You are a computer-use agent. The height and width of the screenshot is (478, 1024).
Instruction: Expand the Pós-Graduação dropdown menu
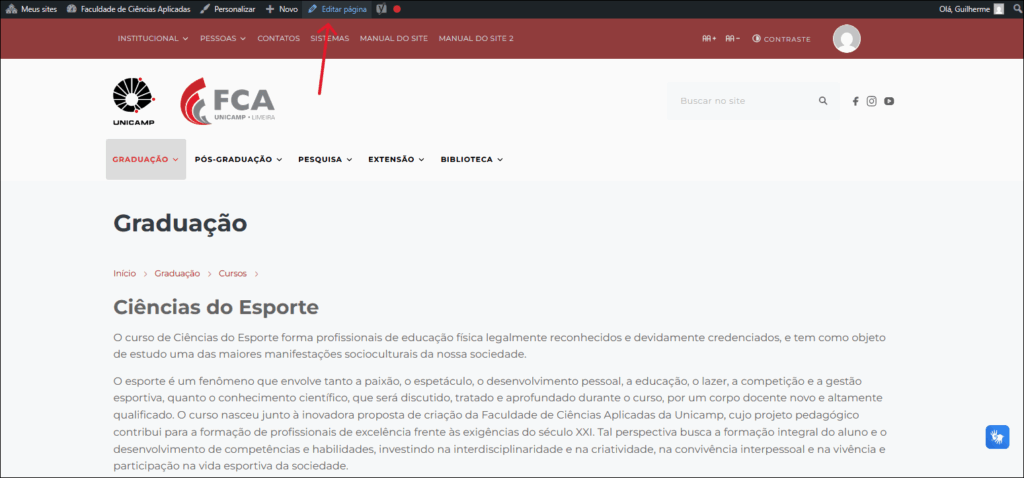(x=238, y=159)
